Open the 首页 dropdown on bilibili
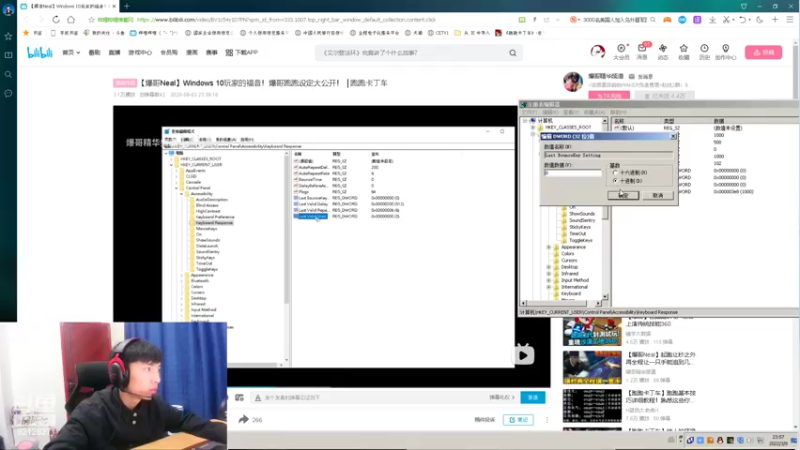 pos(71,53)
